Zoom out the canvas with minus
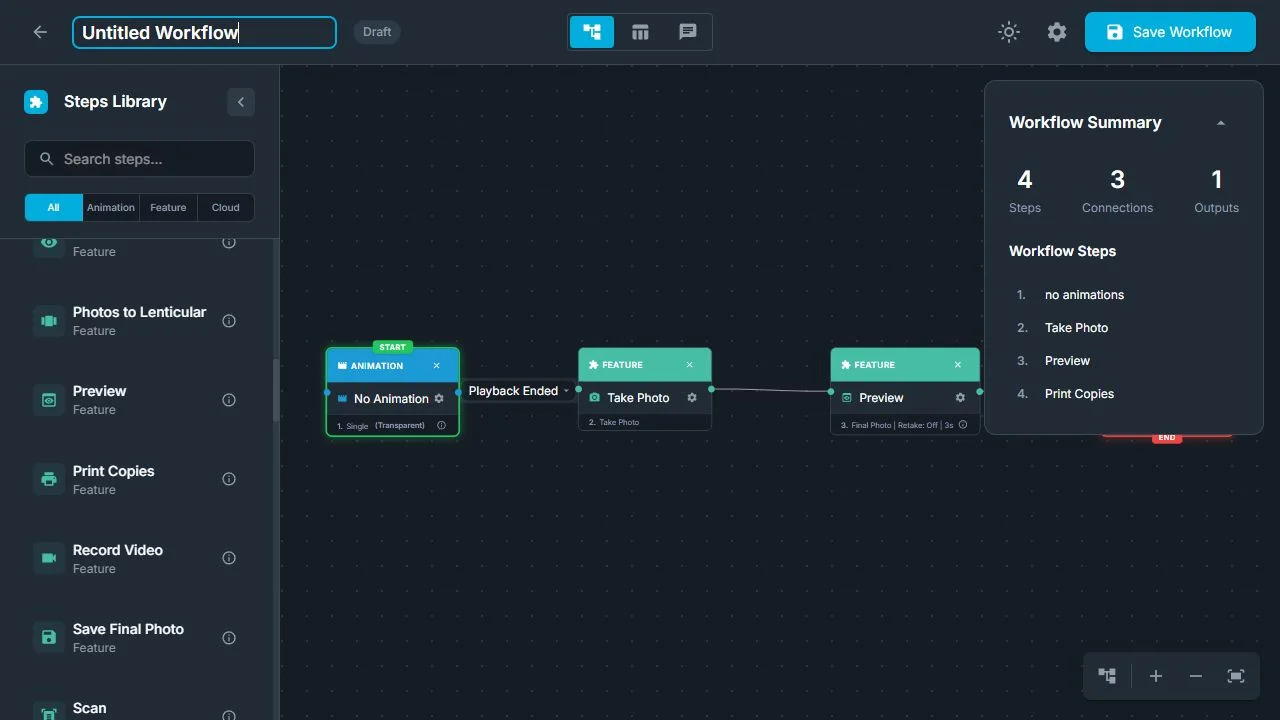Screen dimensions: 1280x720 click(x=1196, y=676)
